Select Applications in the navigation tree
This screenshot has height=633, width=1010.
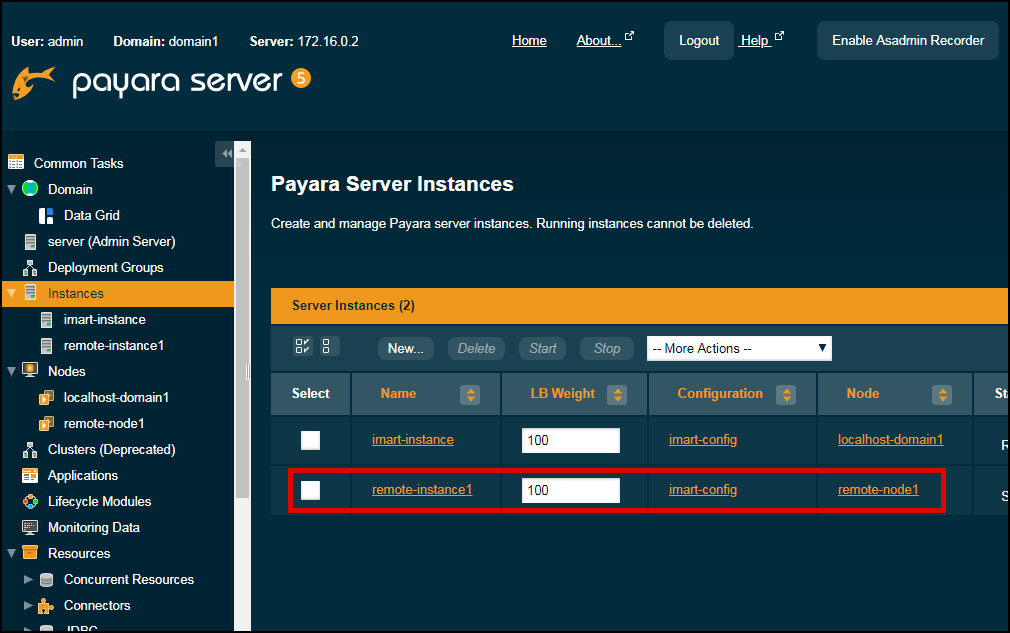click(x=82, y=475)
